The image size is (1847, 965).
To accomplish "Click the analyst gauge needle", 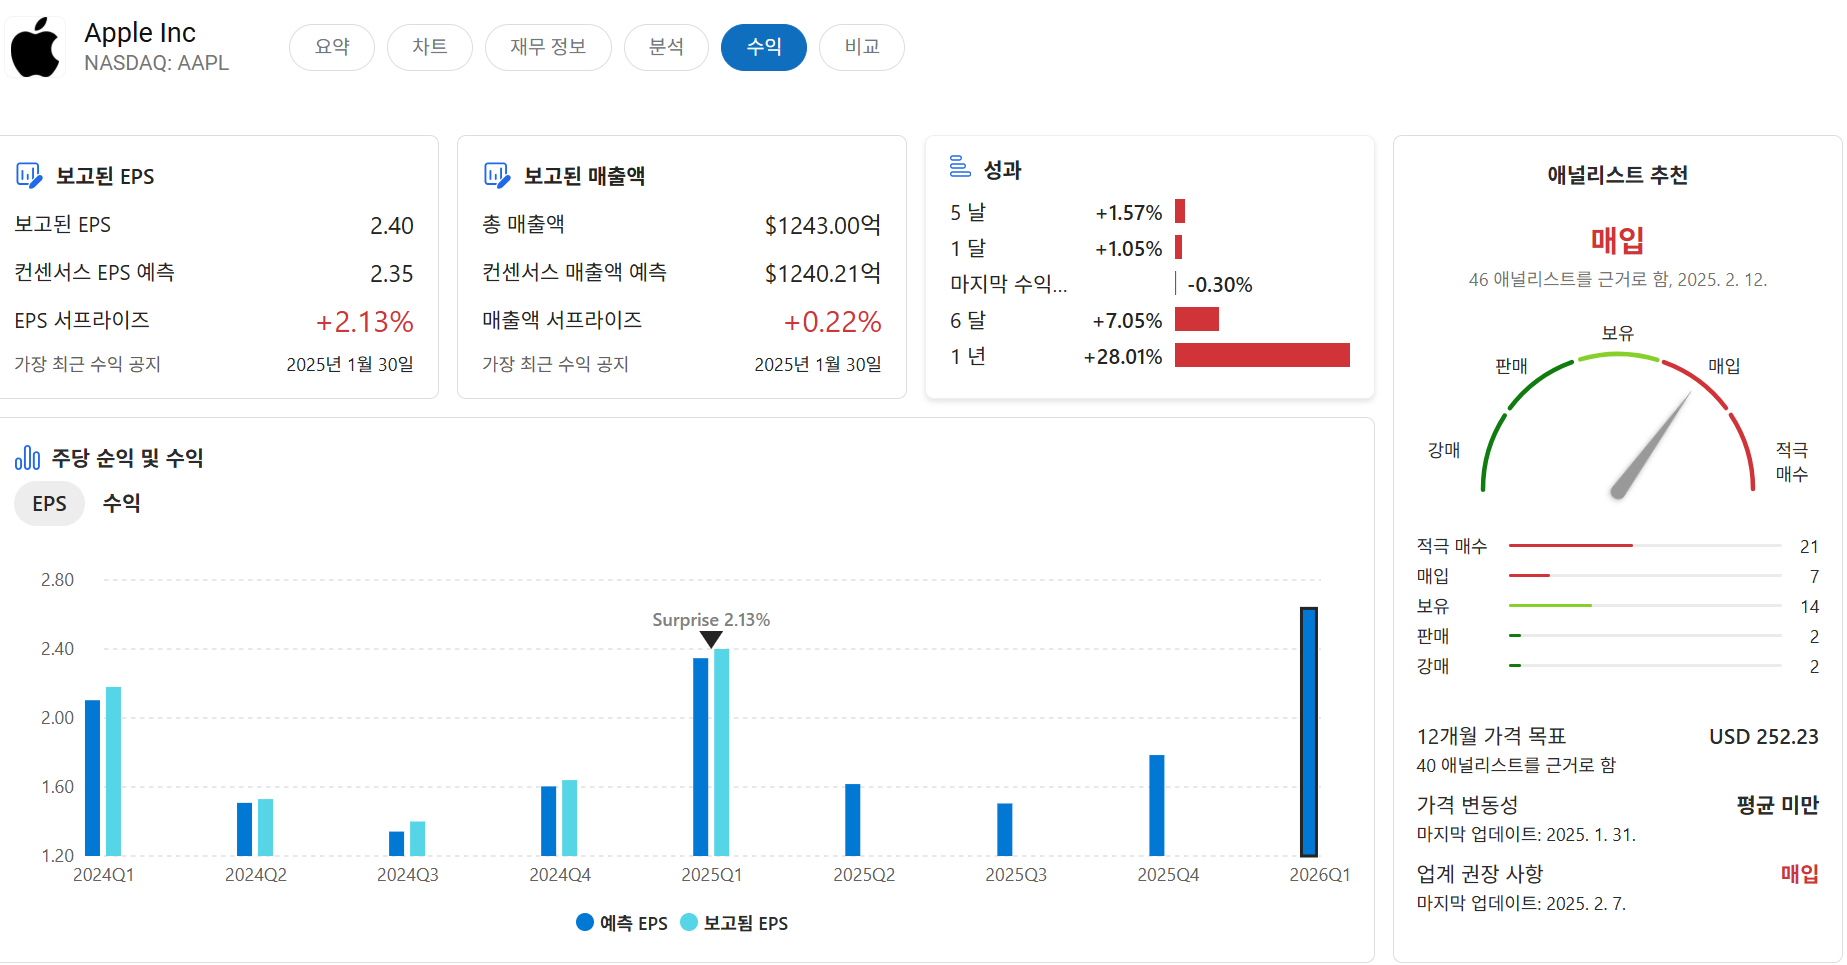I will pyautogui.click(x=1651, y=445).
